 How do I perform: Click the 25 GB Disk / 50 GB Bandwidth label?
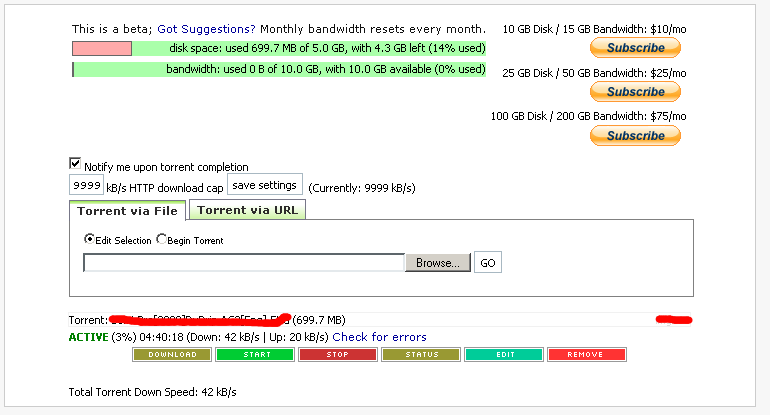(594, 73)
